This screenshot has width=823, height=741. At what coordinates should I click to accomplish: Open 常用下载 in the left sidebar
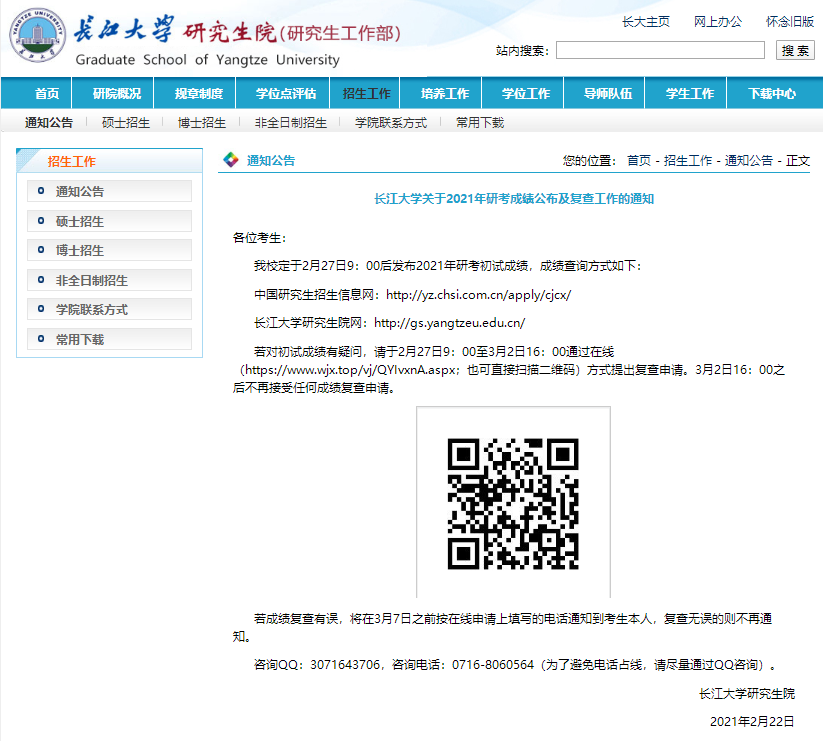[x=80, y=340]
